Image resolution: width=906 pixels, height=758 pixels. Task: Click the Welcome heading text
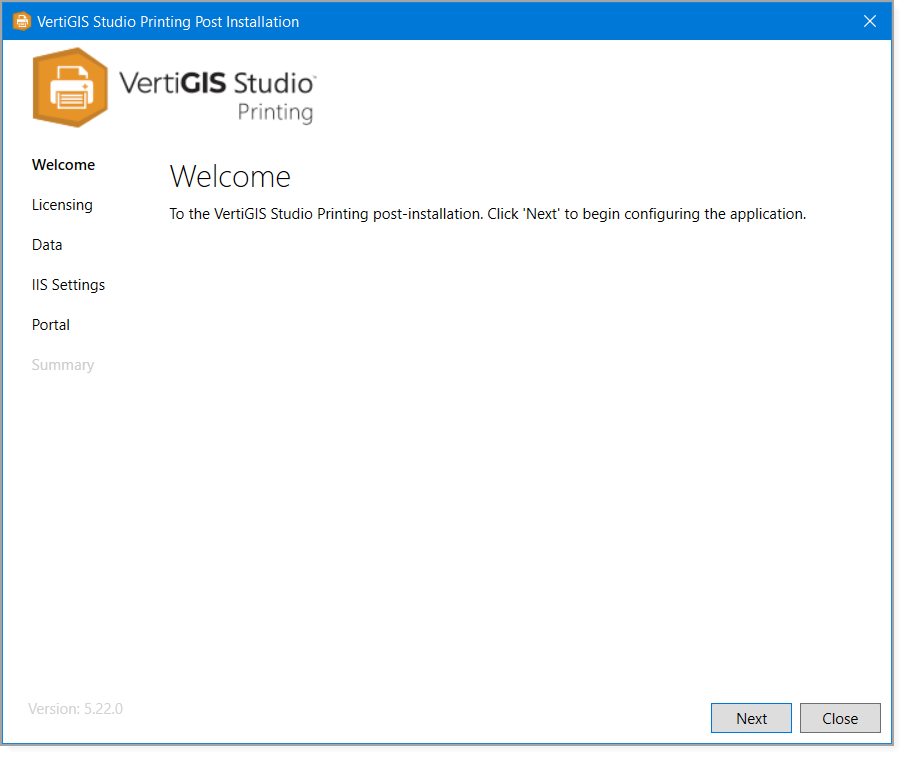[230, 176]
